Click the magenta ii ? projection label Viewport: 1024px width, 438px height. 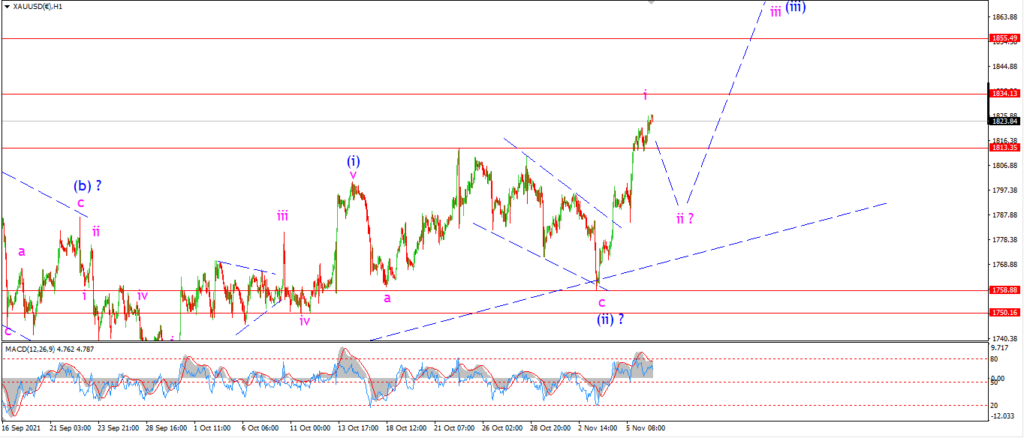pyautogui.click(x=684, y=217)
